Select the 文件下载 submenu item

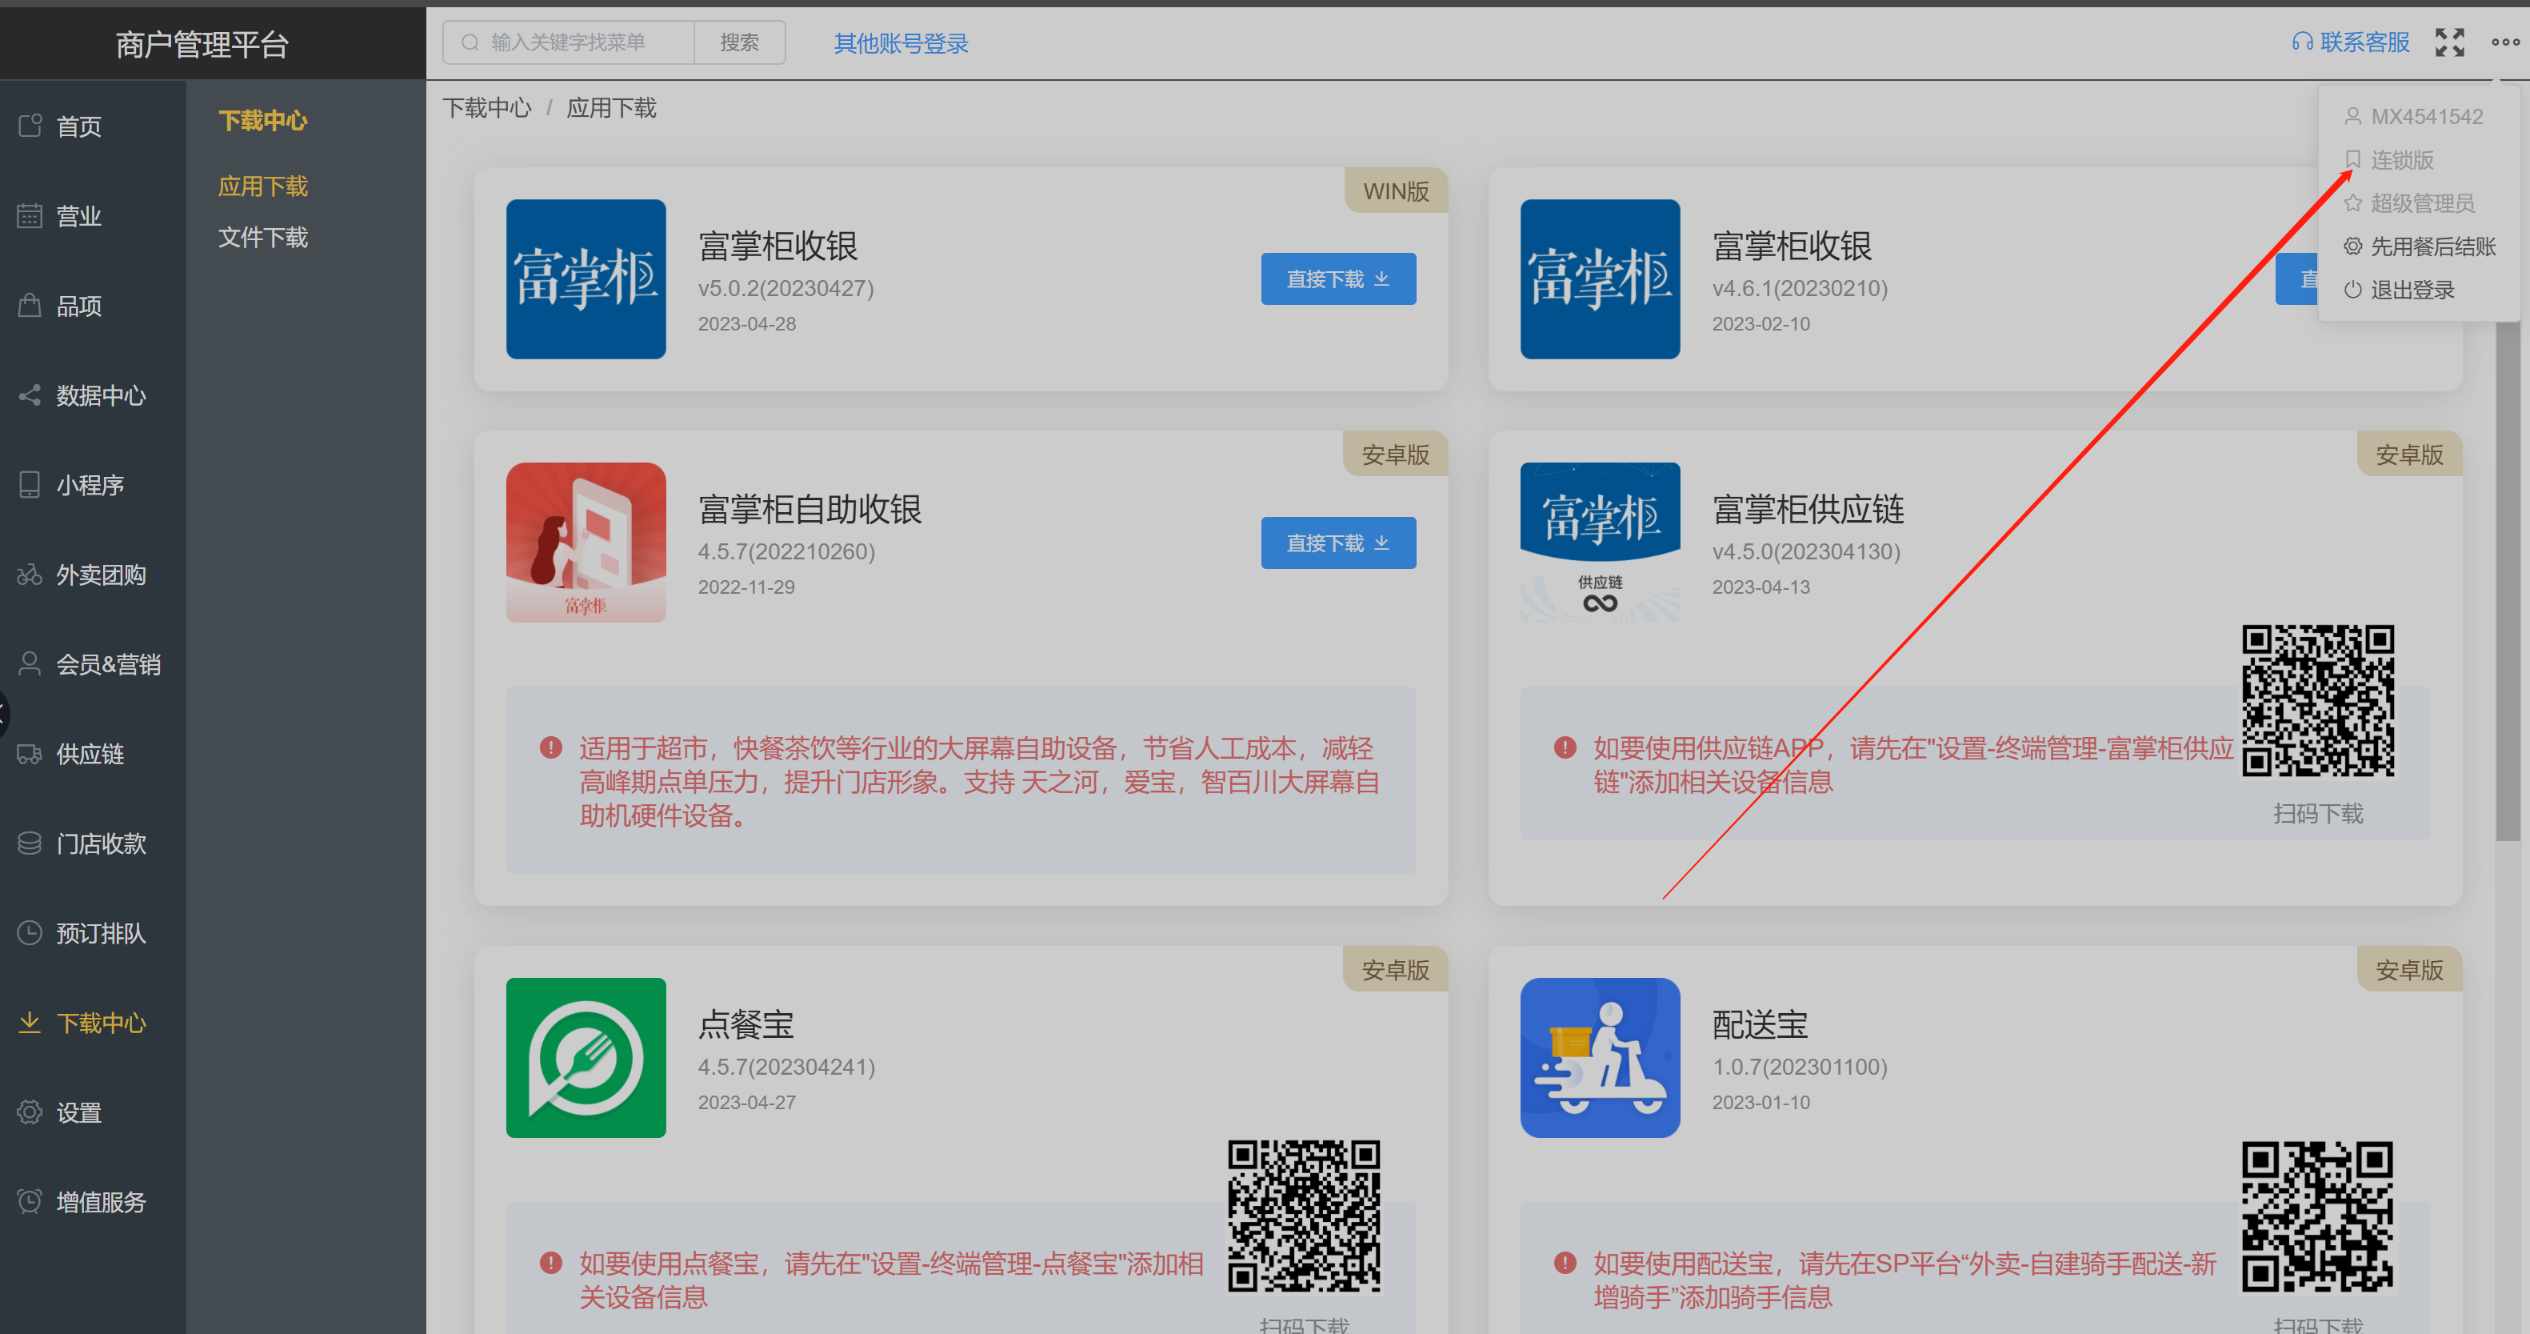pos(263,237)
